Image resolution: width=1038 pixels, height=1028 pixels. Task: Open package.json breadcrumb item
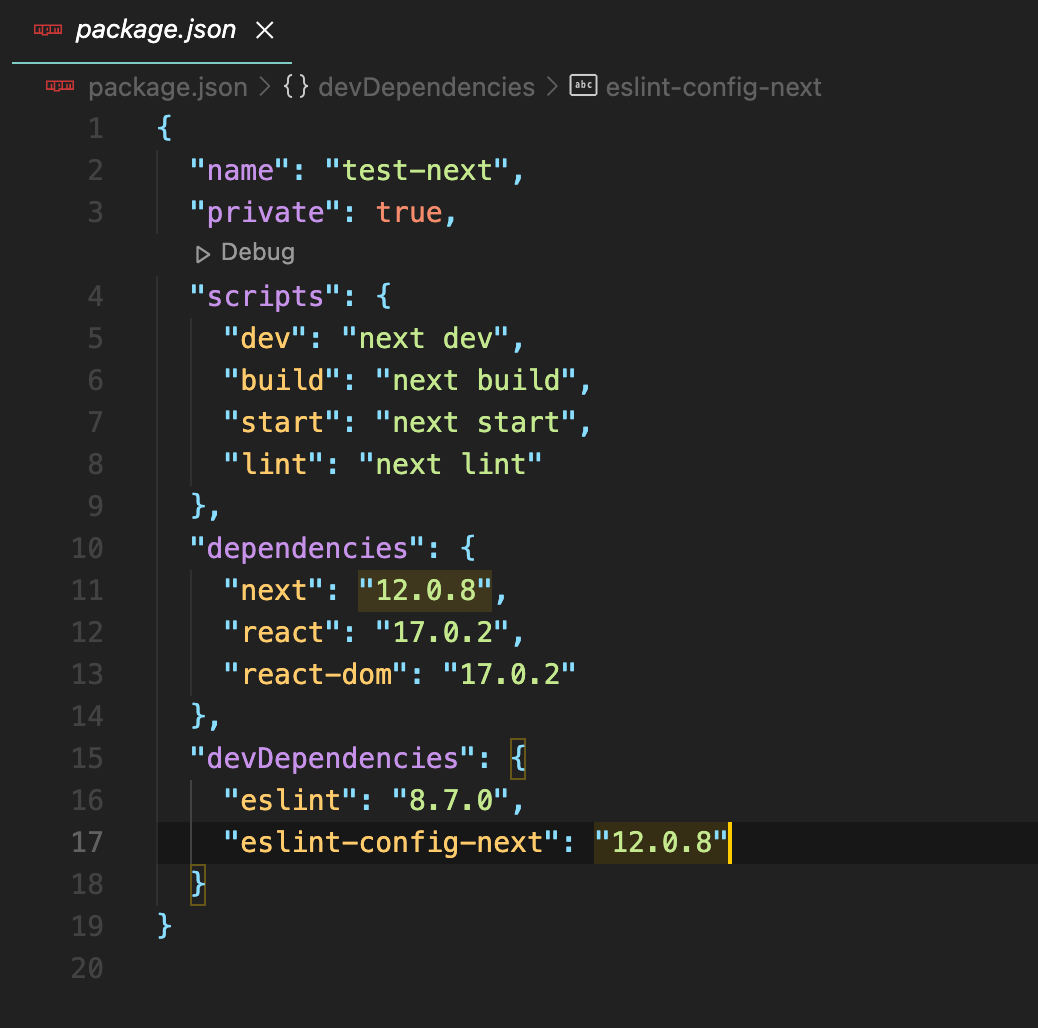(x=168, y=87)
